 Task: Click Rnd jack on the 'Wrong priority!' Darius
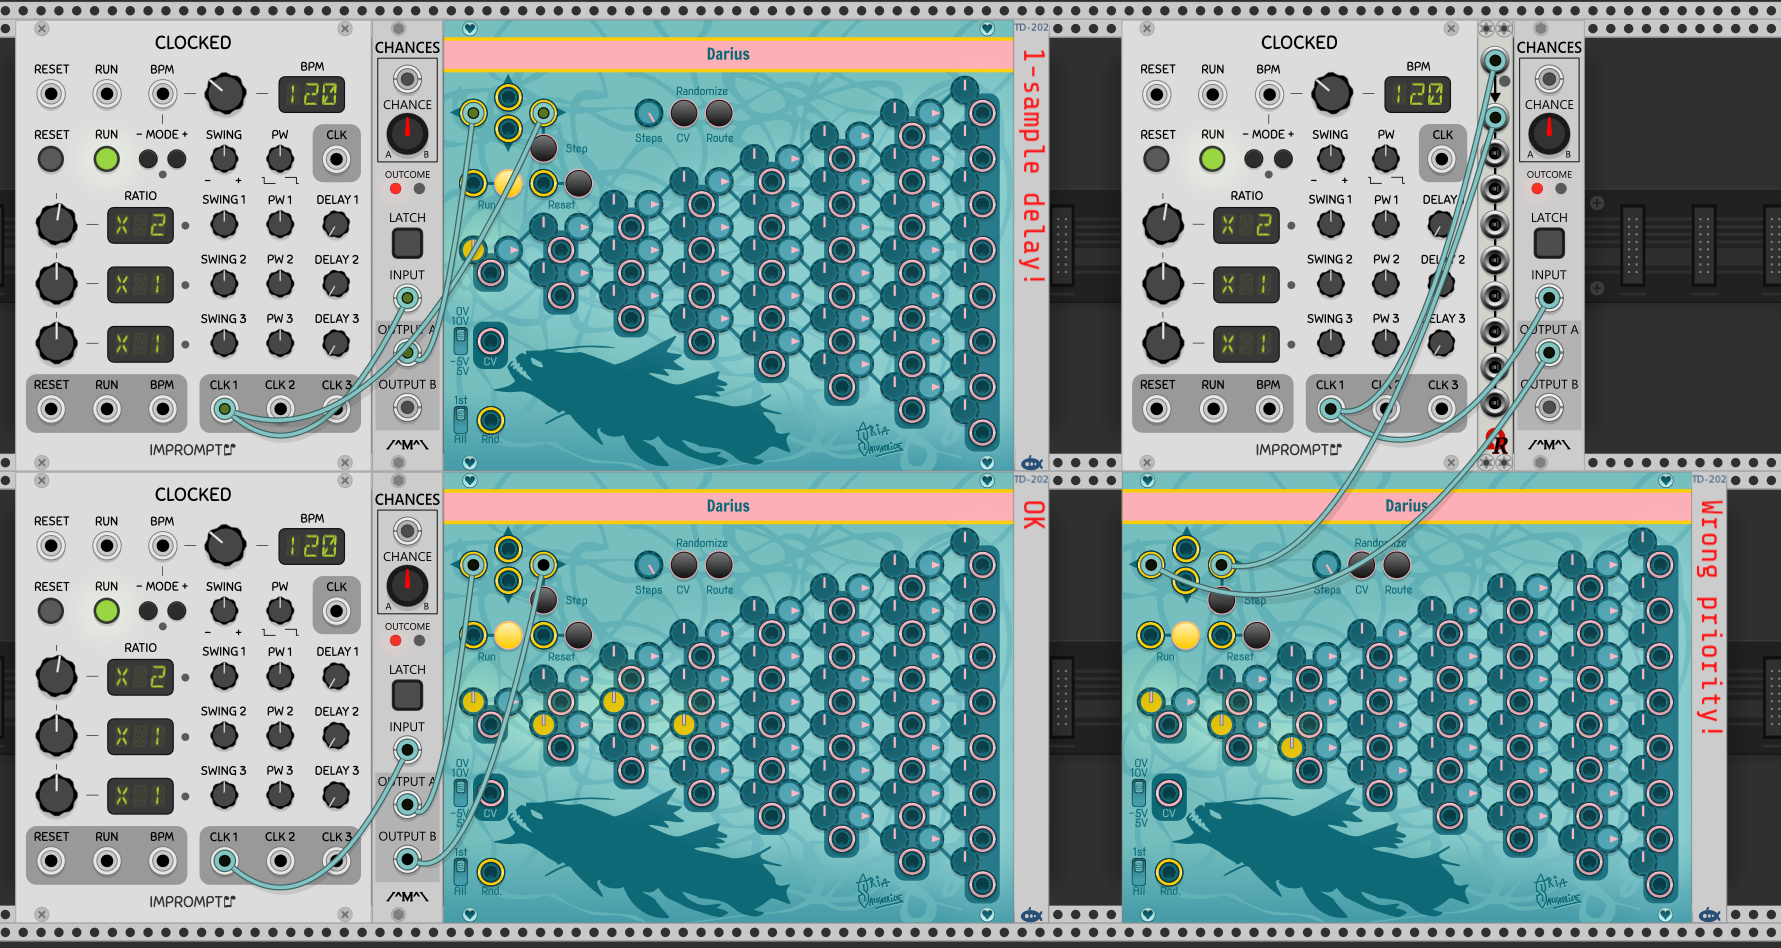(1169, 873)
